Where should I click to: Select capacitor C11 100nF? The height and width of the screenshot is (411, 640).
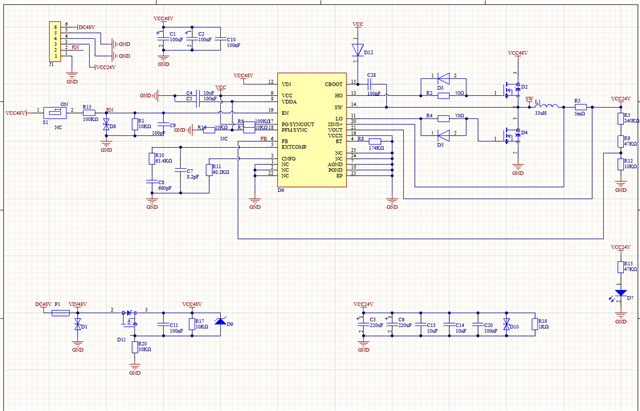[x=163, y=324]
